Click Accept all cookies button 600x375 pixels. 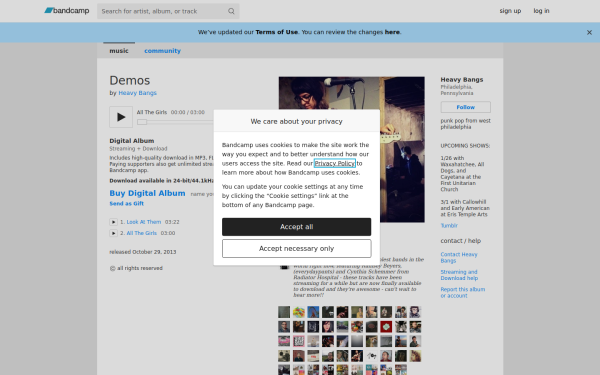coord(297,227)
